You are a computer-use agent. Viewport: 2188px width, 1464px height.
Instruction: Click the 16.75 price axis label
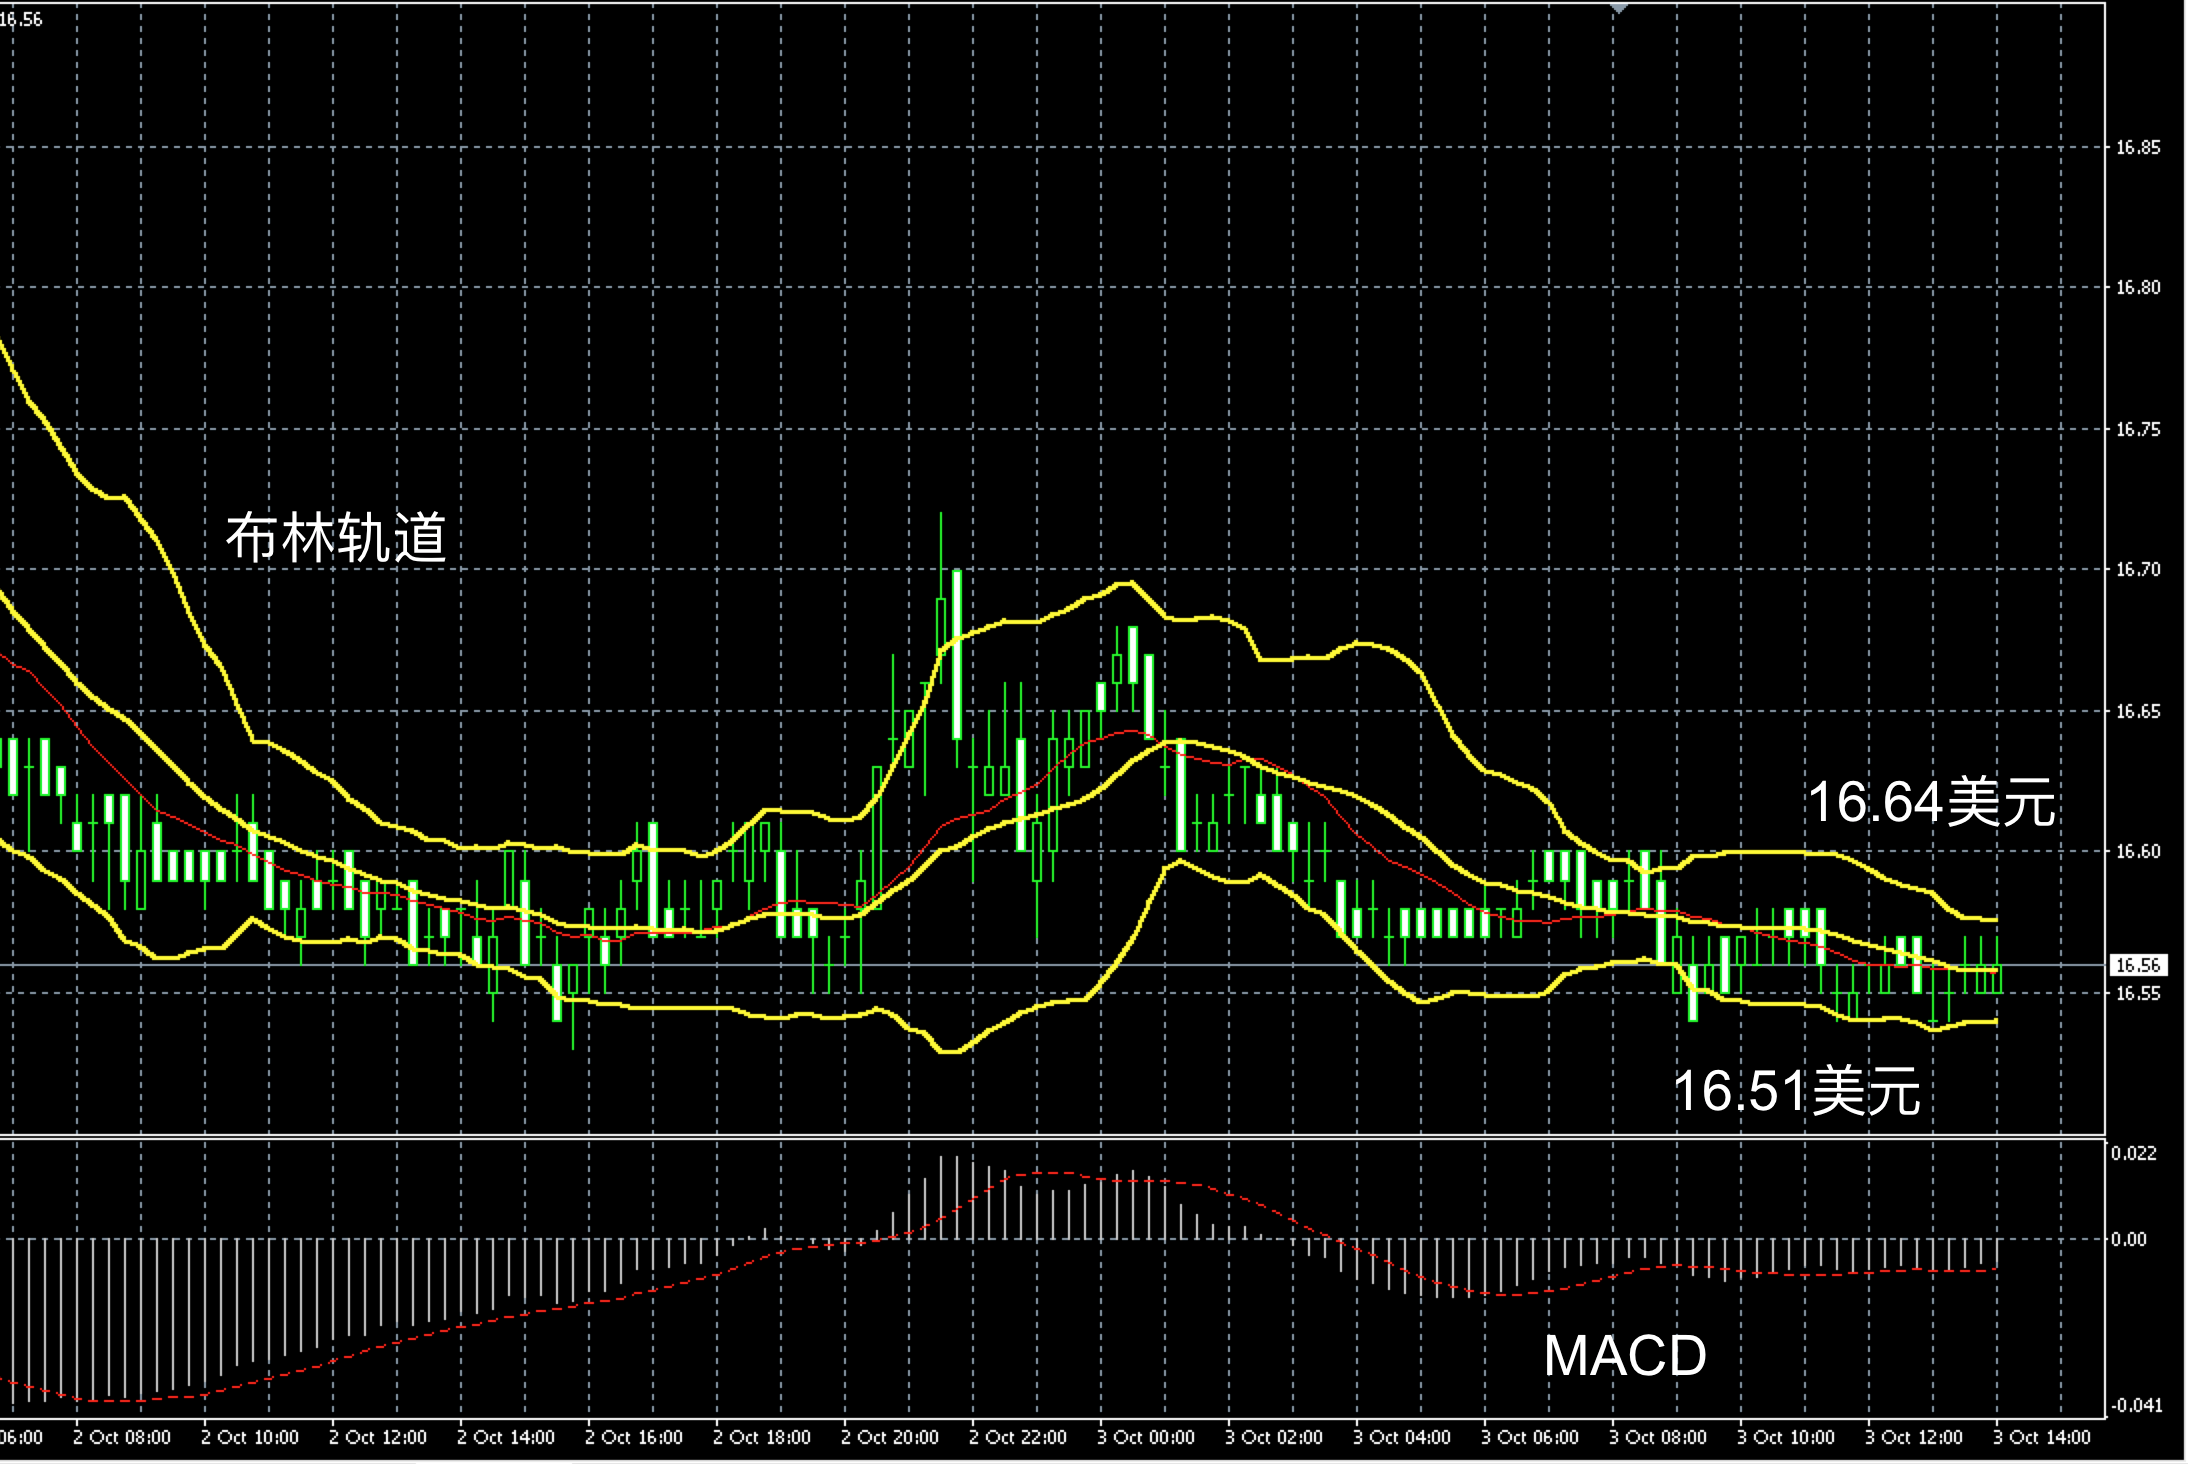pyautogui.click(x=2138, y=430)
